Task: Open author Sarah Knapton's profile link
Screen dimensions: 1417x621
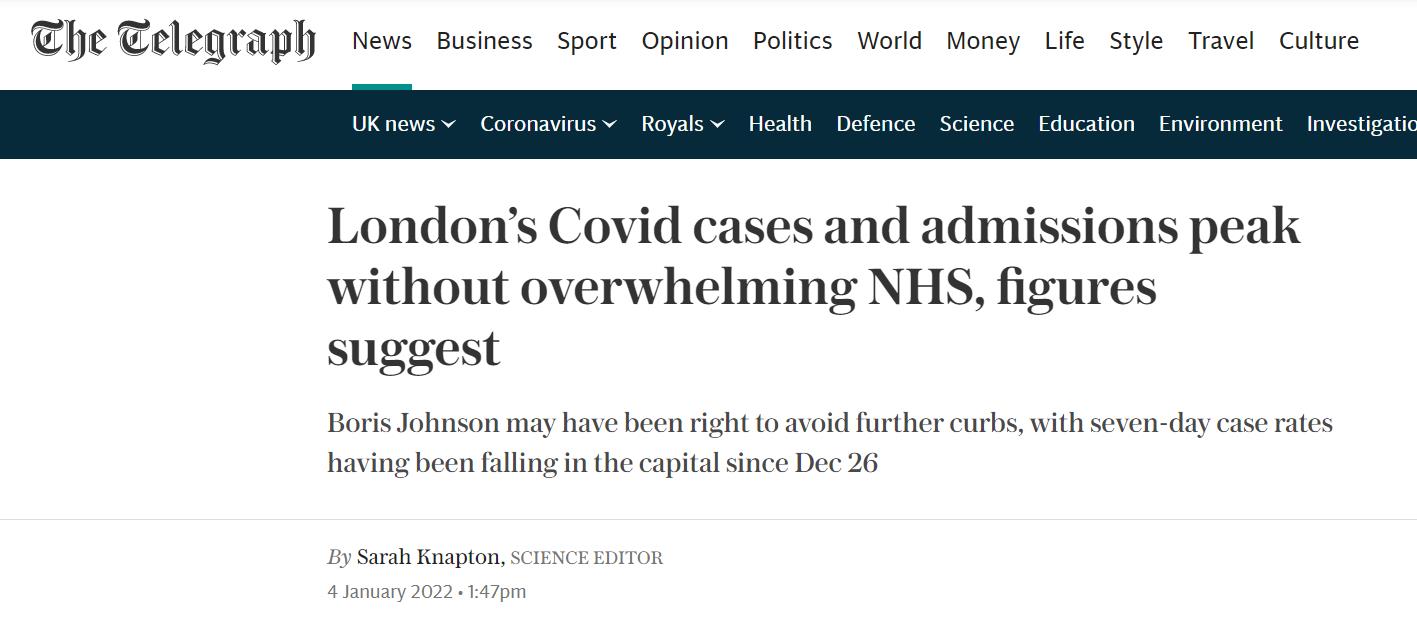Action: (x=430, y=557)
